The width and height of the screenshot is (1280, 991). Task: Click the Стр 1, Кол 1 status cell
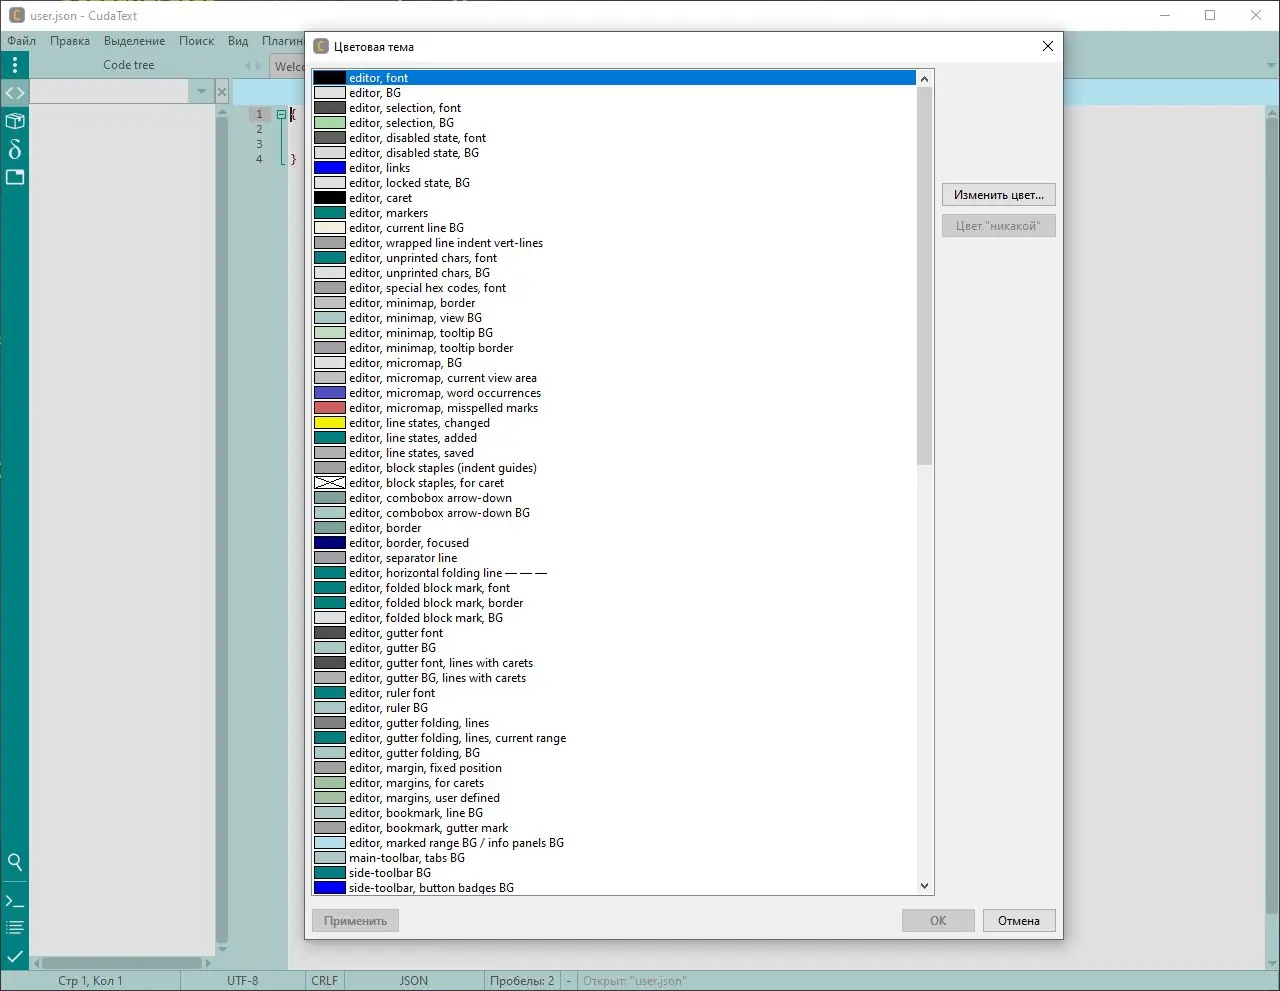[x=90, y=981]
